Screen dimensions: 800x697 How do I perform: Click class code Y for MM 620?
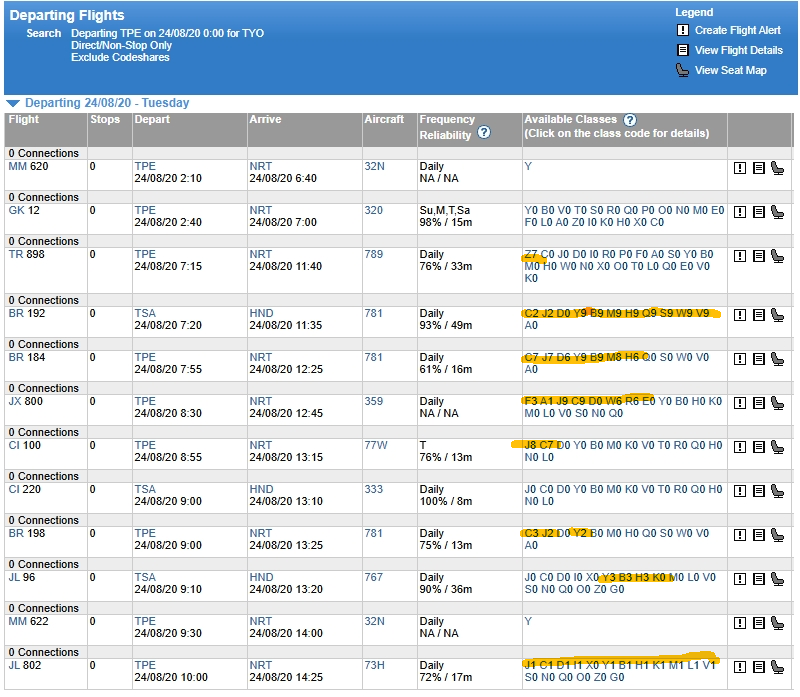[528, 166]
